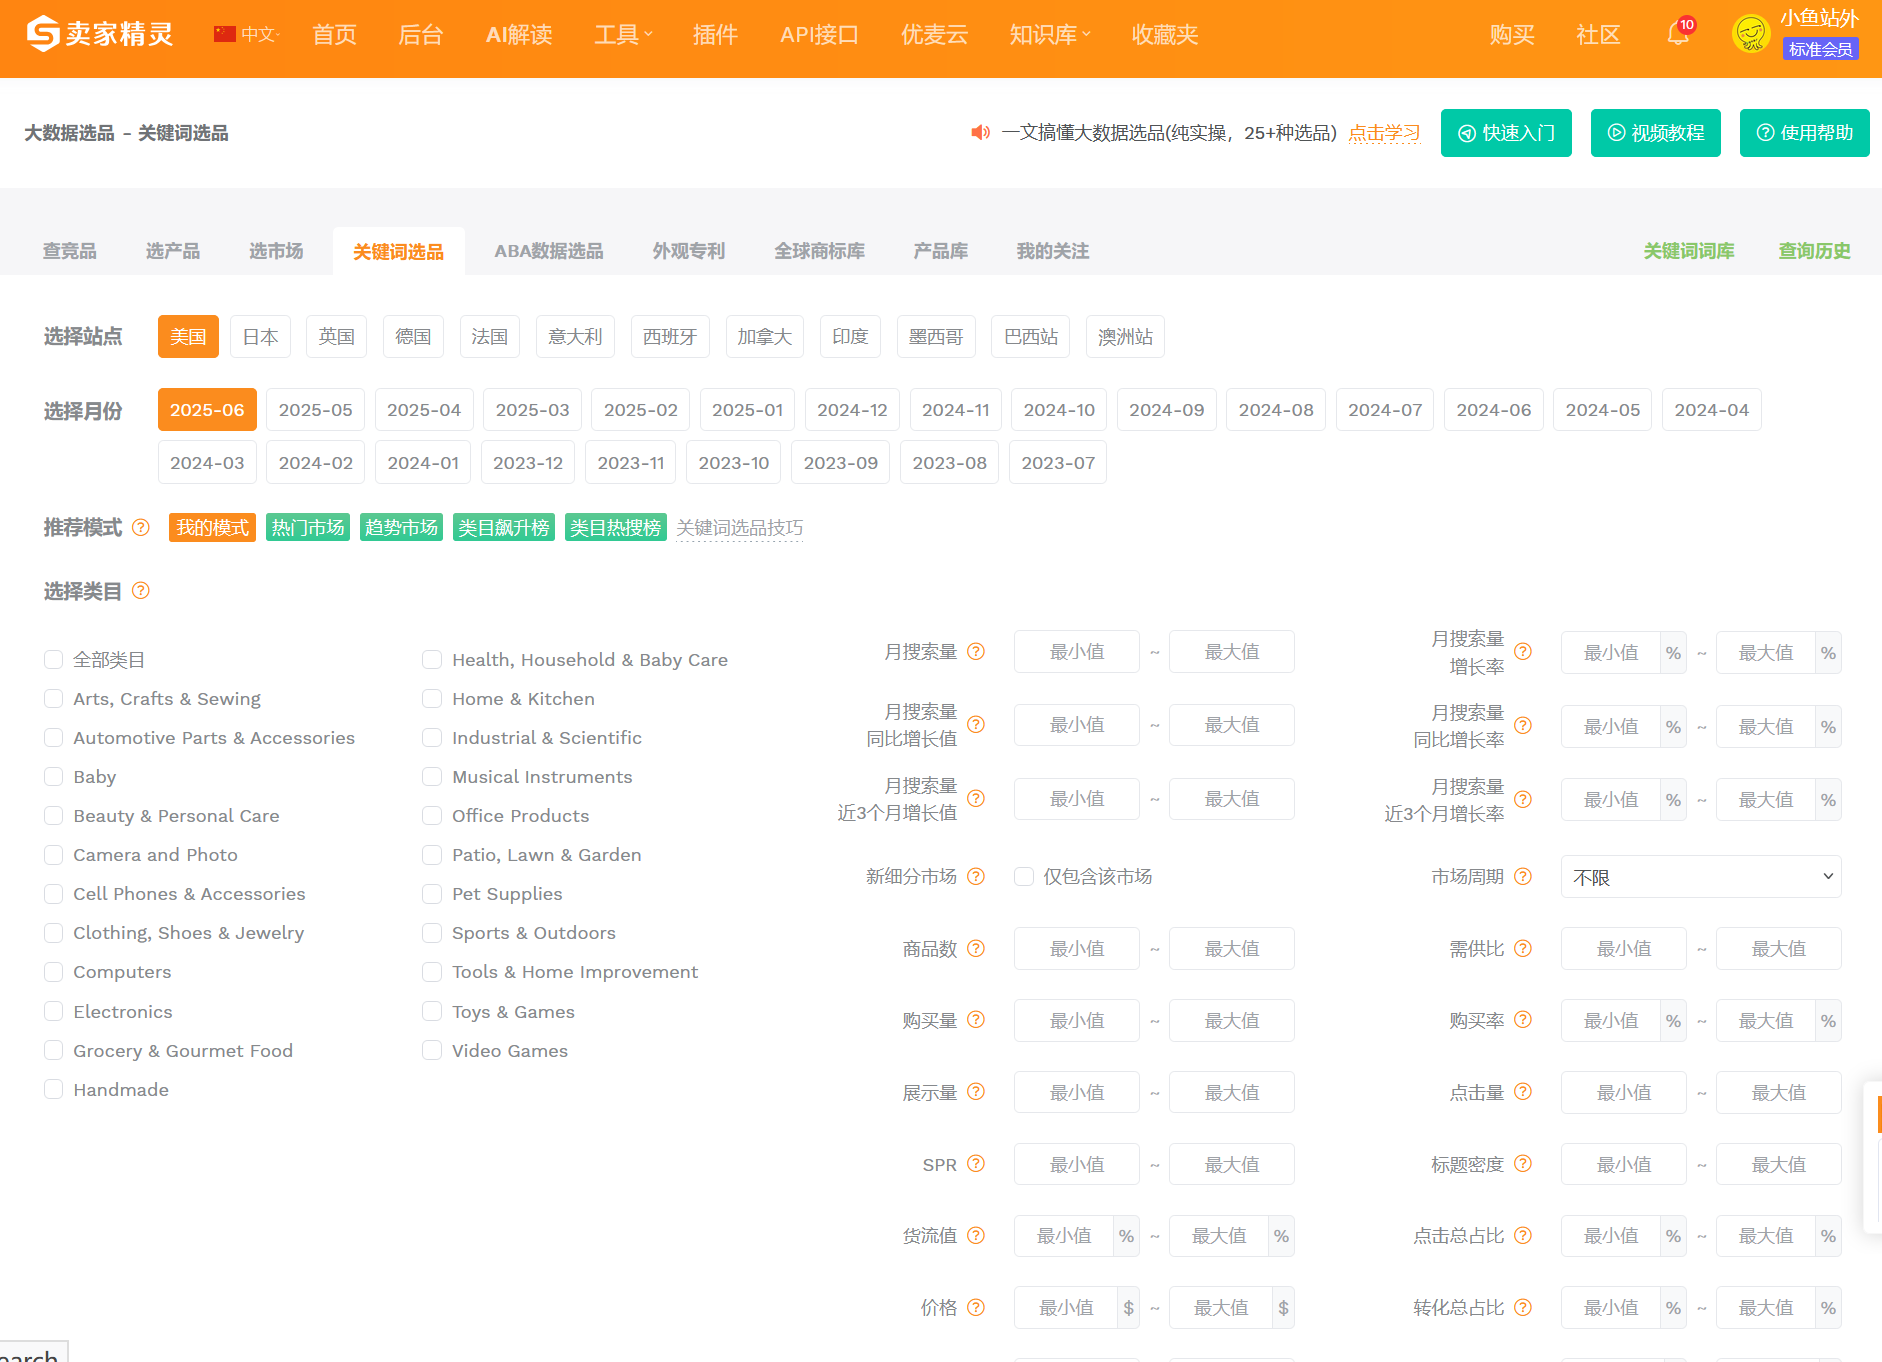
Task: Open the 点击学习 link
Action: coord(1384,133)
